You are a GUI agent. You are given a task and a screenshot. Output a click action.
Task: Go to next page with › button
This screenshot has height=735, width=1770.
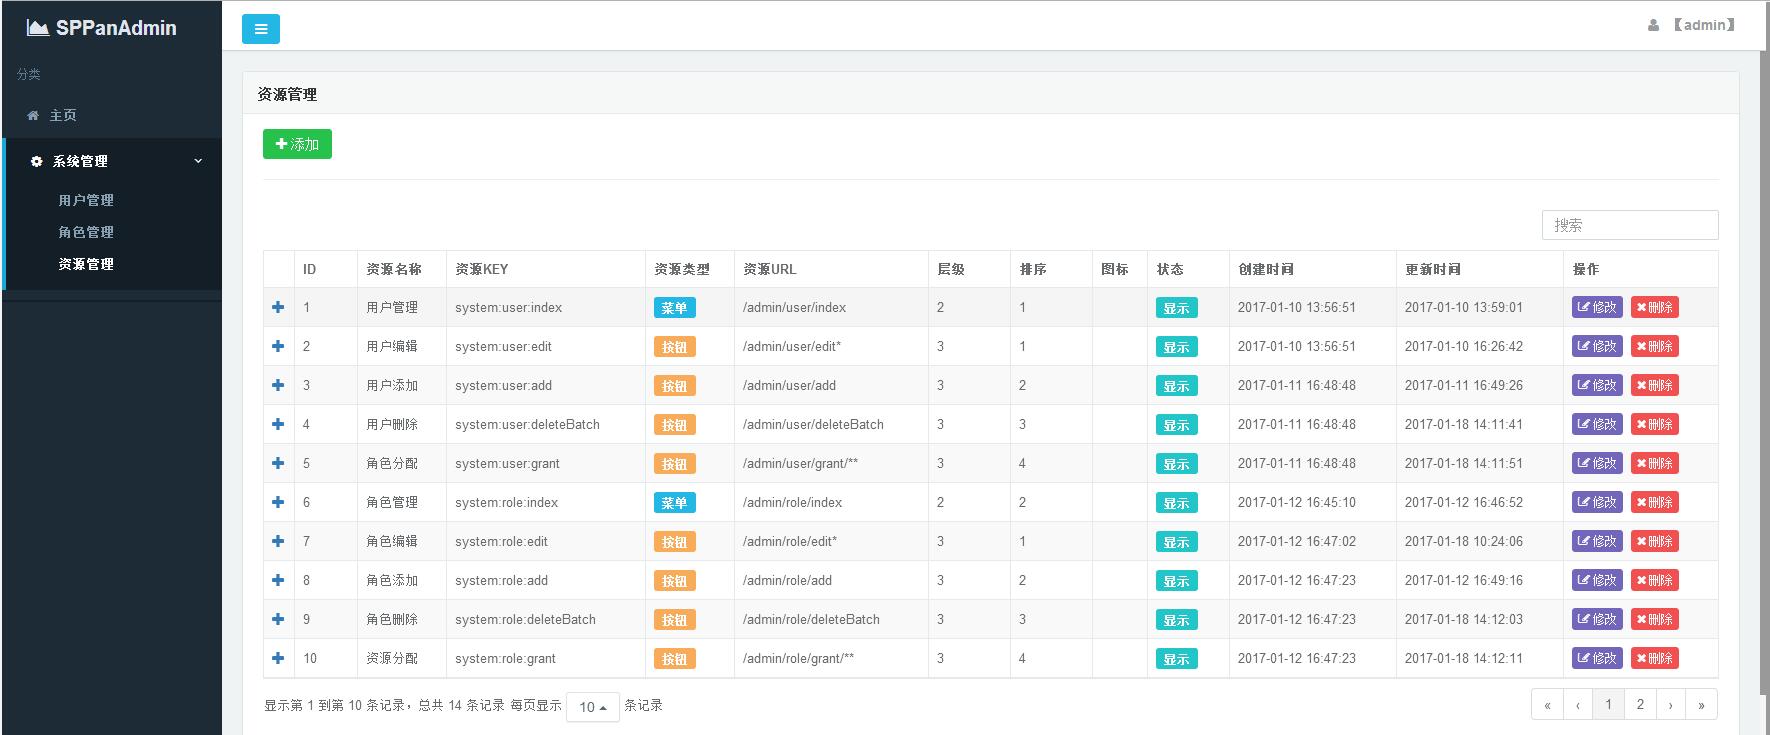1671,704
